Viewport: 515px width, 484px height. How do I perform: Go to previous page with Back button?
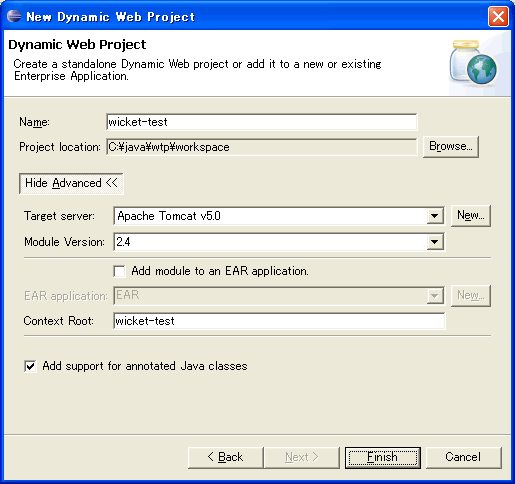pyautogui.click(x=226, y=457)
